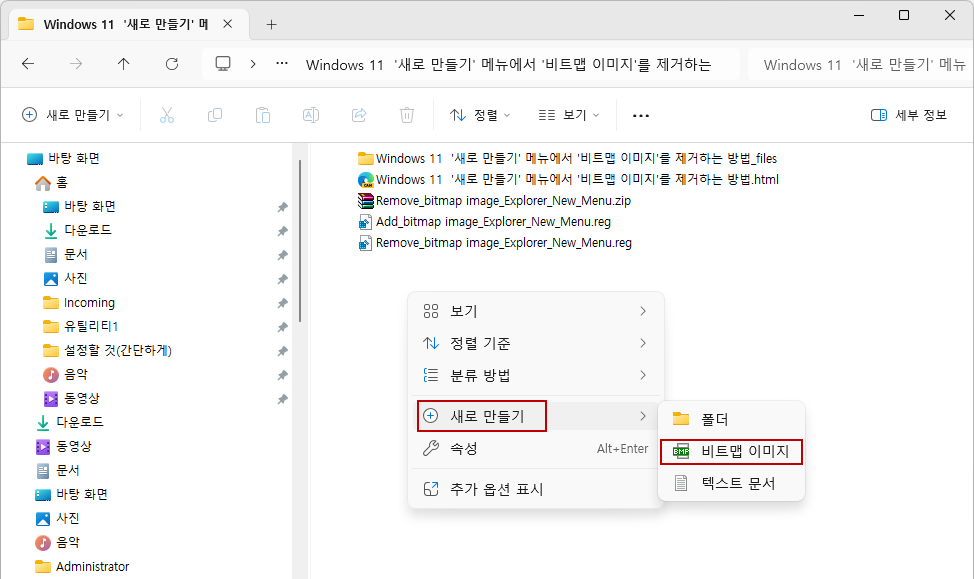Select 분류 방법 in the context menu
974x579 pixels.
pyautogui.click(x=535, y=375)
